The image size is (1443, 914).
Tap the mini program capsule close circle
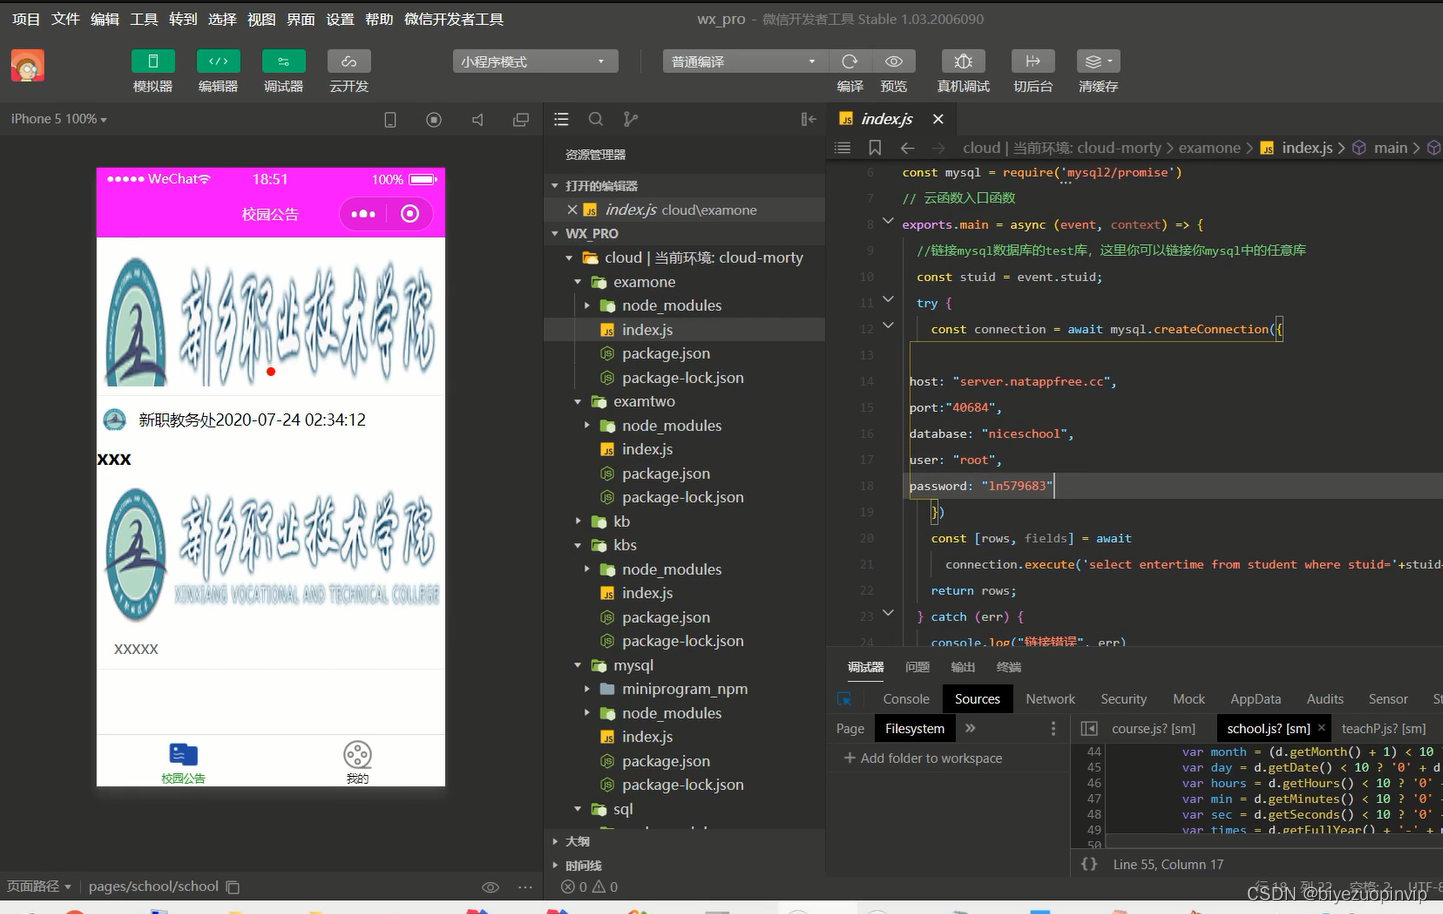pos(410,214)
